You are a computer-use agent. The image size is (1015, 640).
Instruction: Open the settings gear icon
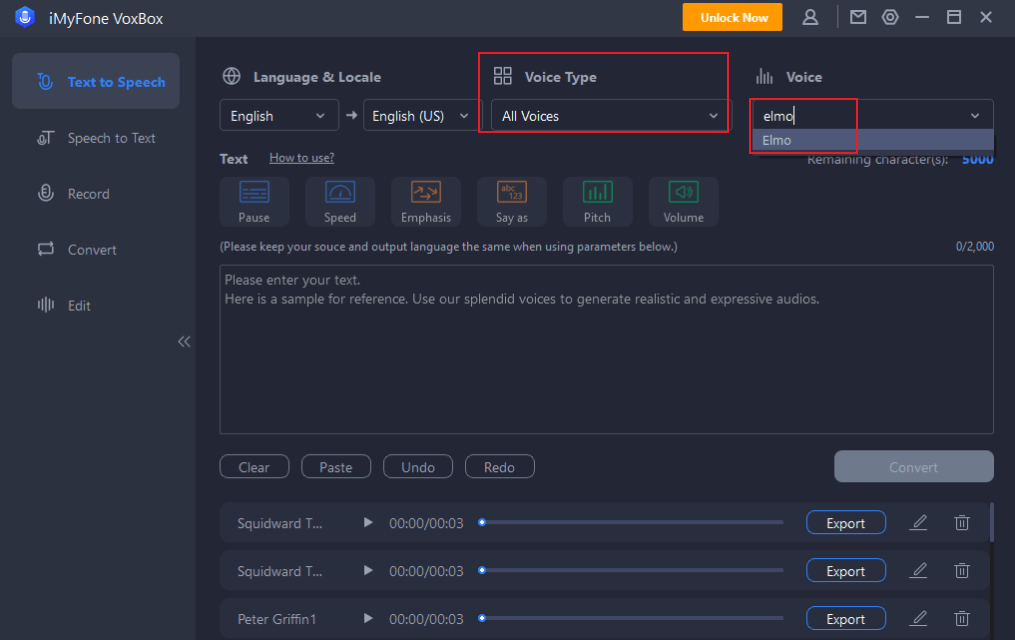890,17
